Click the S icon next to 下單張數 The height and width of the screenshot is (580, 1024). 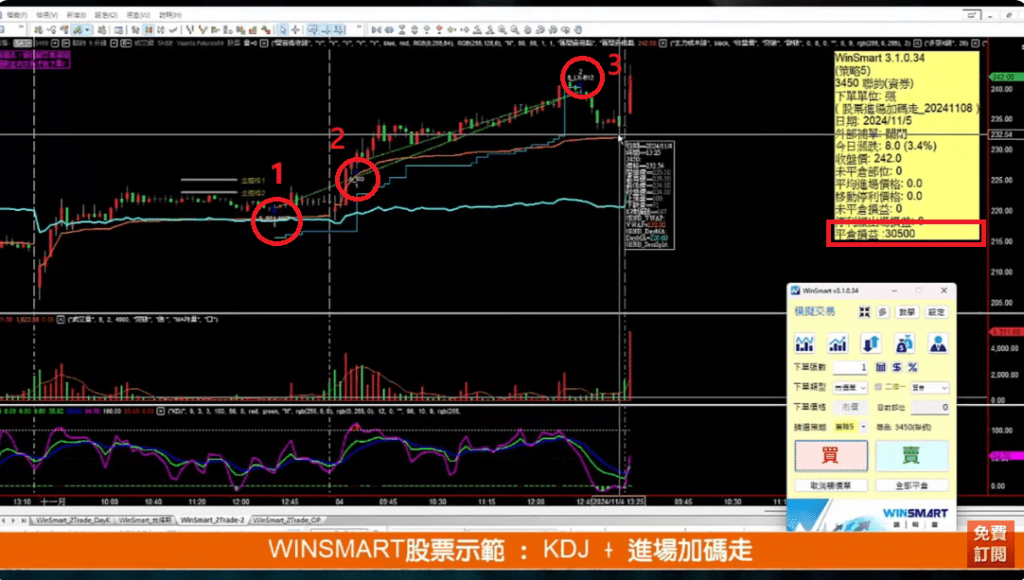tap(897, 367)
